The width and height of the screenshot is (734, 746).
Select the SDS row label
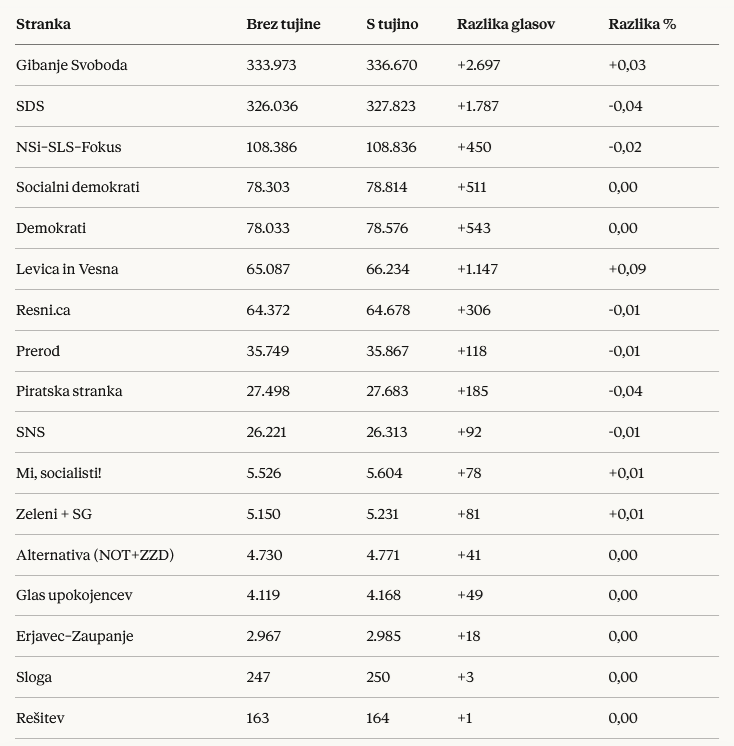pos(30,106)
